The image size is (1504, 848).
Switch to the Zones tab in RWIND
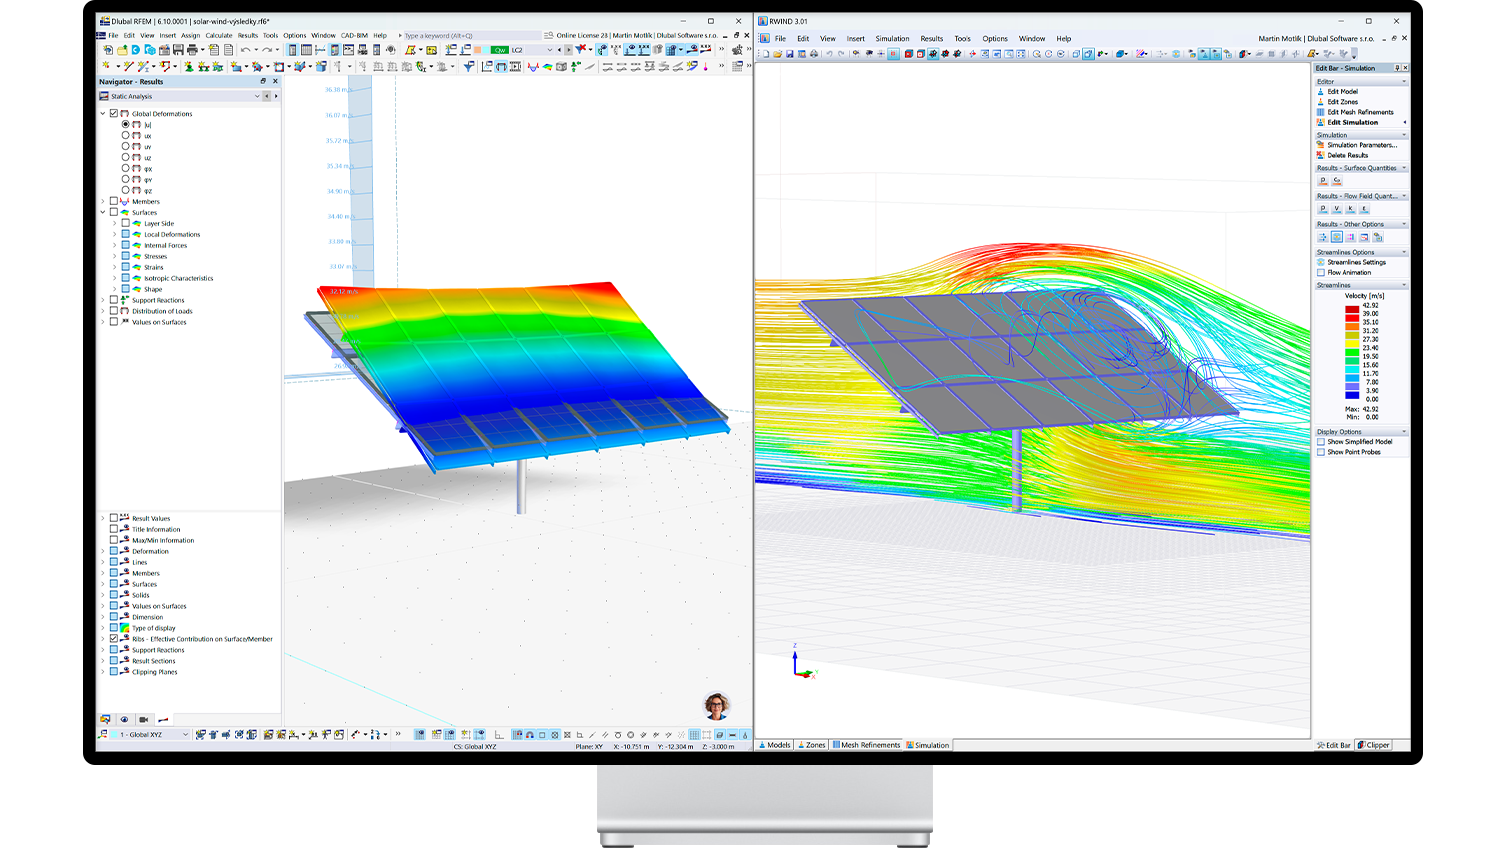point(812,745)
